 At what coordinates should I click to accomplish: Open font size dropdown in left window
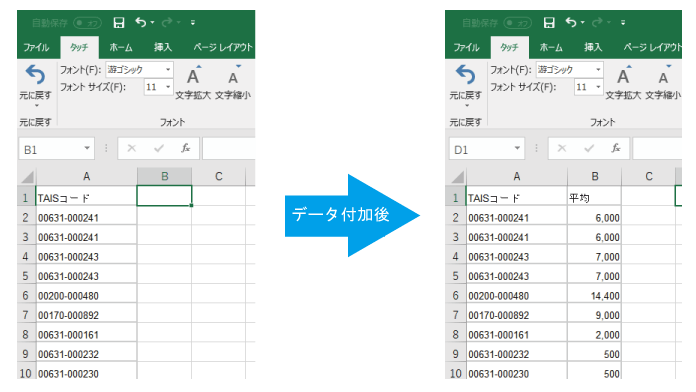coord(168,87)
